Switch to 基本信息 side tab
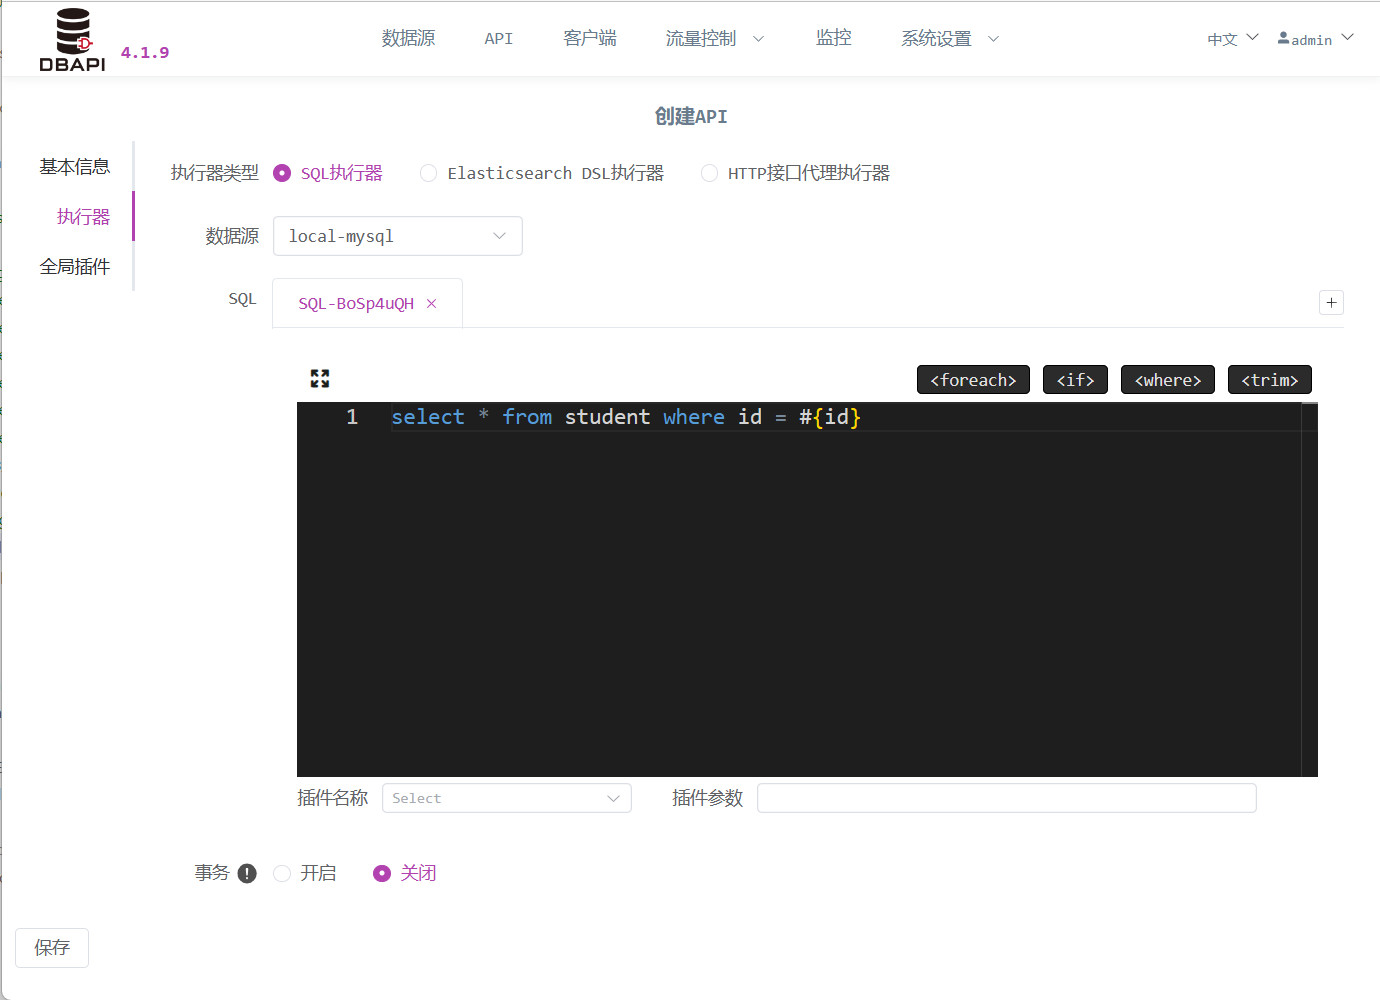The width and height of the screenshot is (1380, 1000). [x=75, y=166]
